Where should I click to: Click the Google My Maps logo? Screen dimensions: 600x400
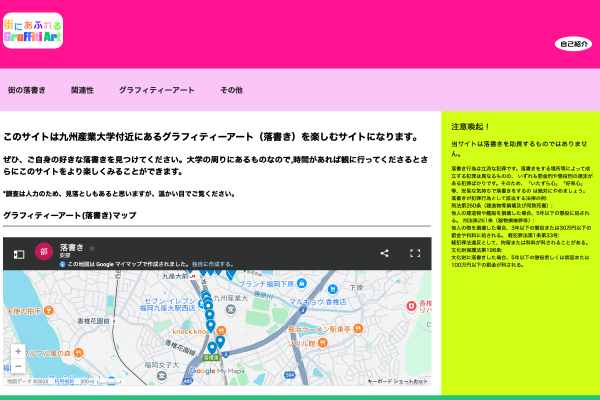217,371
